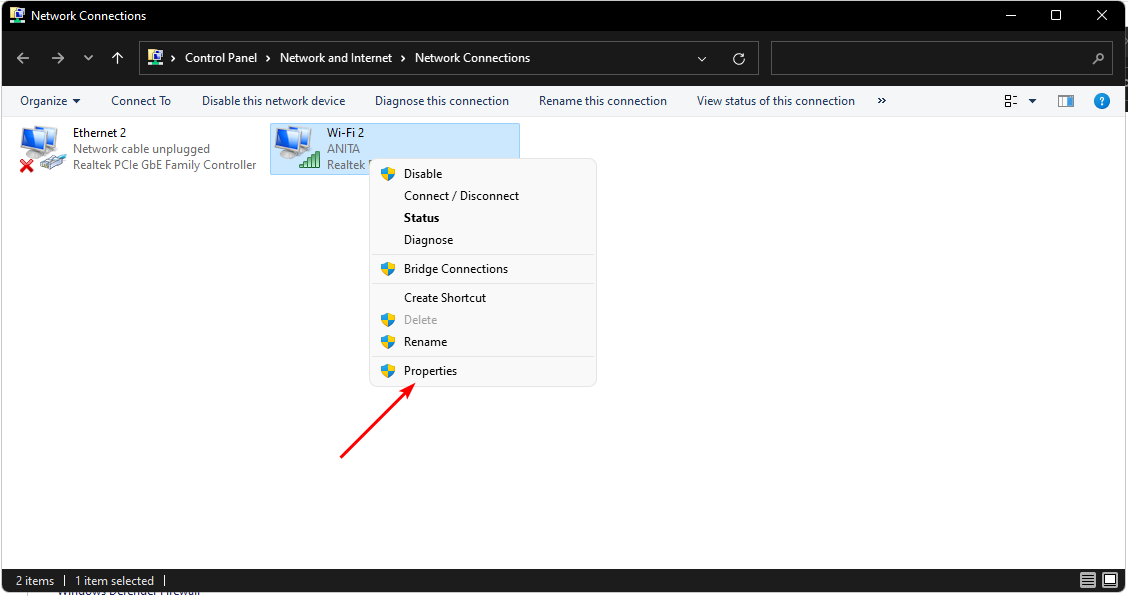The width and height of the screenshot is (1128, 596).
Task: Click the Network and Internet breadcrumb
Action: (x=336, y=58)
